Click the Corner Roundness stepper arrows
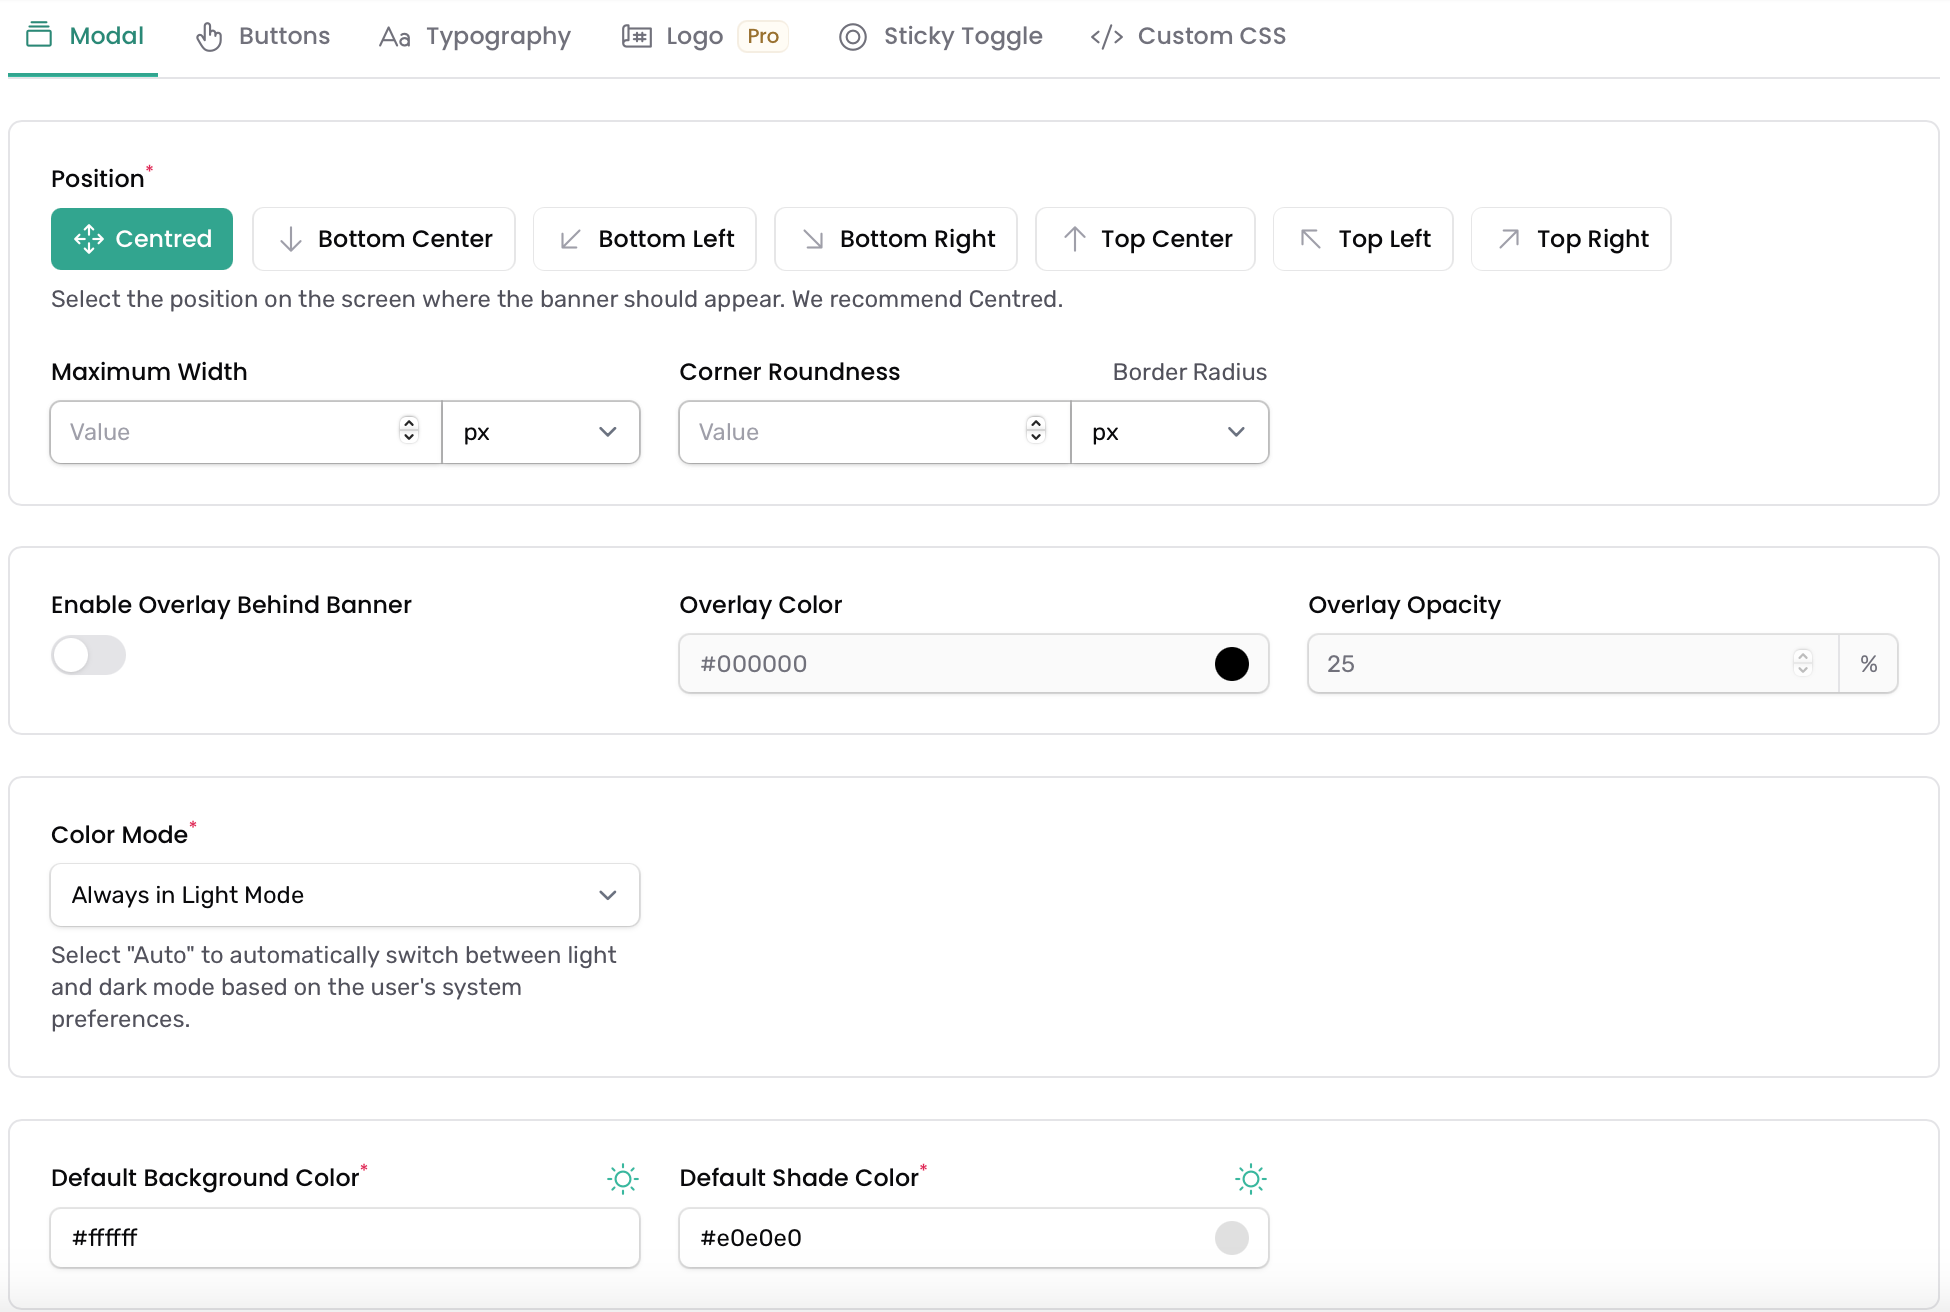The width and height of the screenshot is (1950, 1312). pyautogui.click(x=1036, y=430)
